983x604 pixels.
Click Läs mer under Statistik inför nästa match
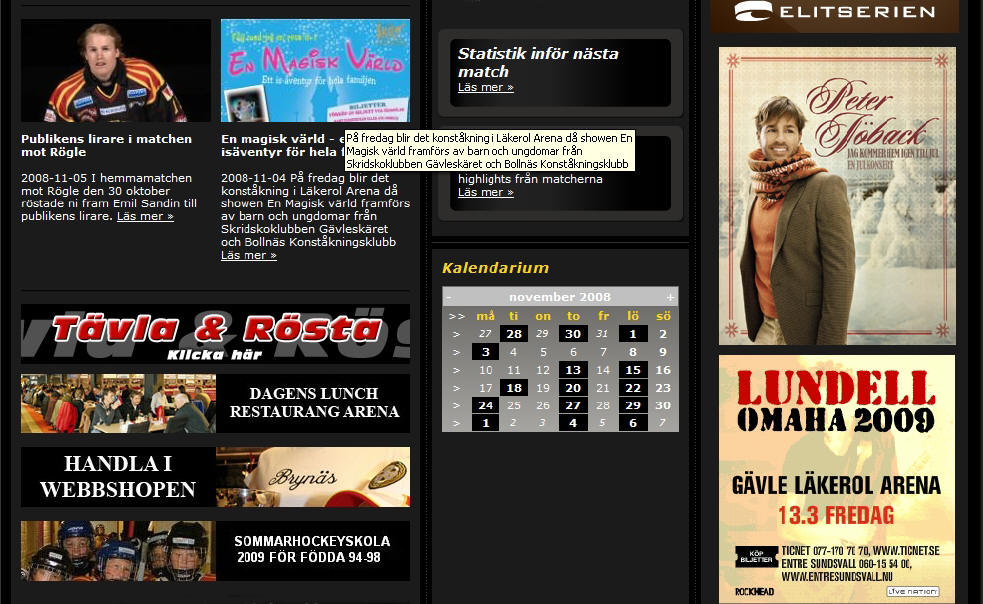486,88
